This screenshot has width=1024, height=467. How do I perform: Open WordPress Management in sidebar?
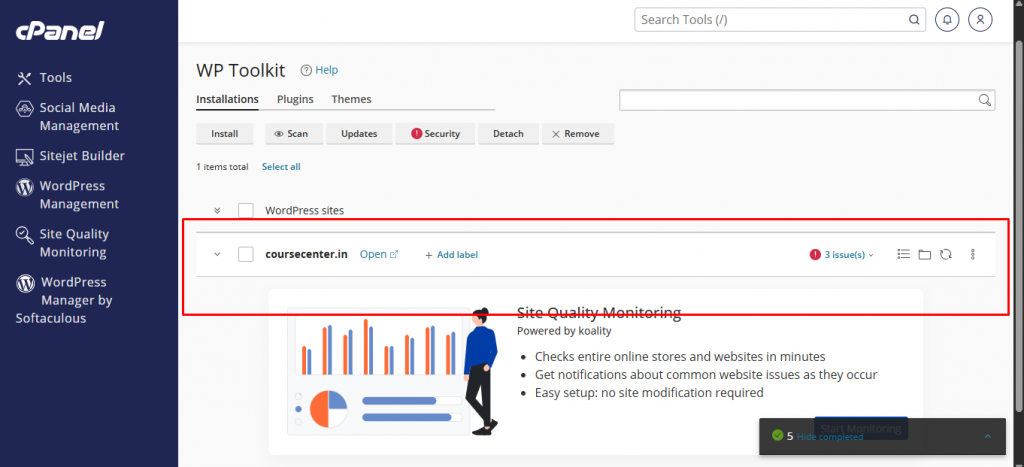67,195
